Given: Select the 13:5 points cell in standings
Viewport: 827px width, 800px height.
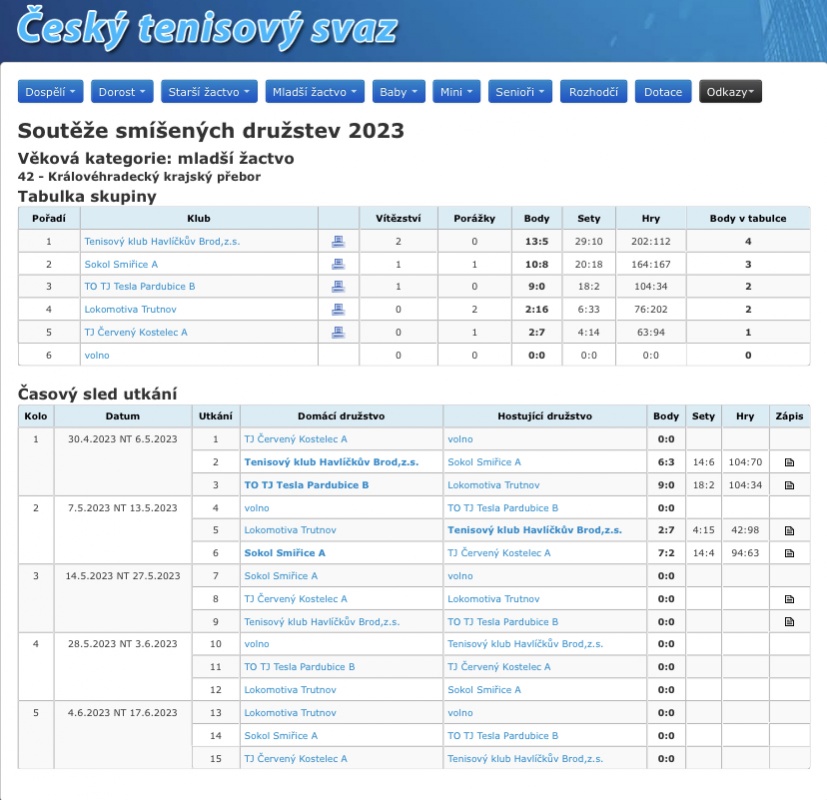Looking at the screenshot, I should (x=536, y=242).
